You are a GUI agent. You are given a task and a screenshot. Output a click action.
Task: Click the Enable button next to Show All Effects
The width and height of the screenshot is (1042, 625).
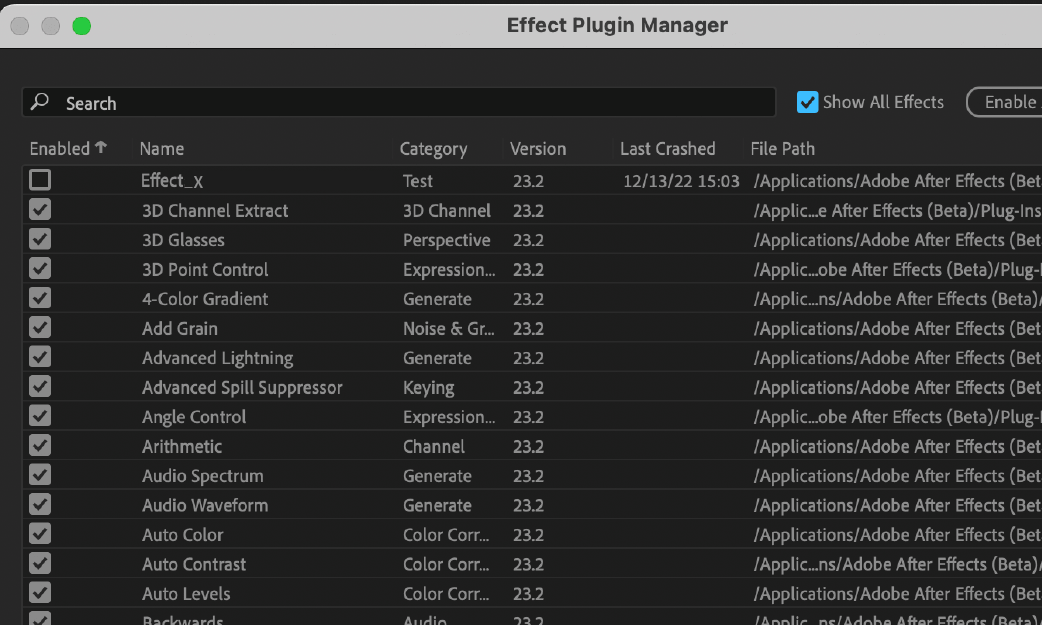(x=1008, y=102)
